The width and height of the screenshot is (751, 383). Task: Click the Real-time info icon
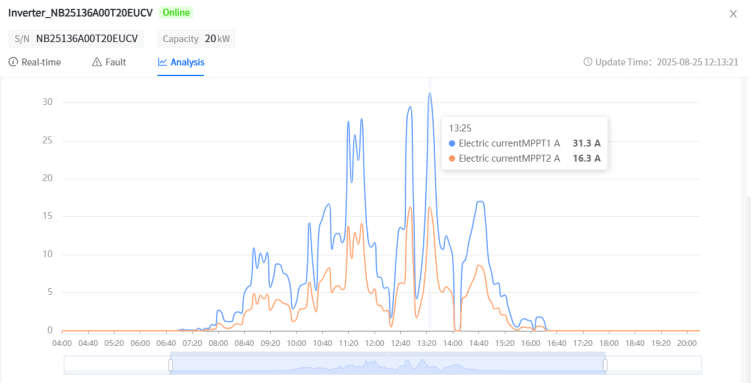[13, 62]
